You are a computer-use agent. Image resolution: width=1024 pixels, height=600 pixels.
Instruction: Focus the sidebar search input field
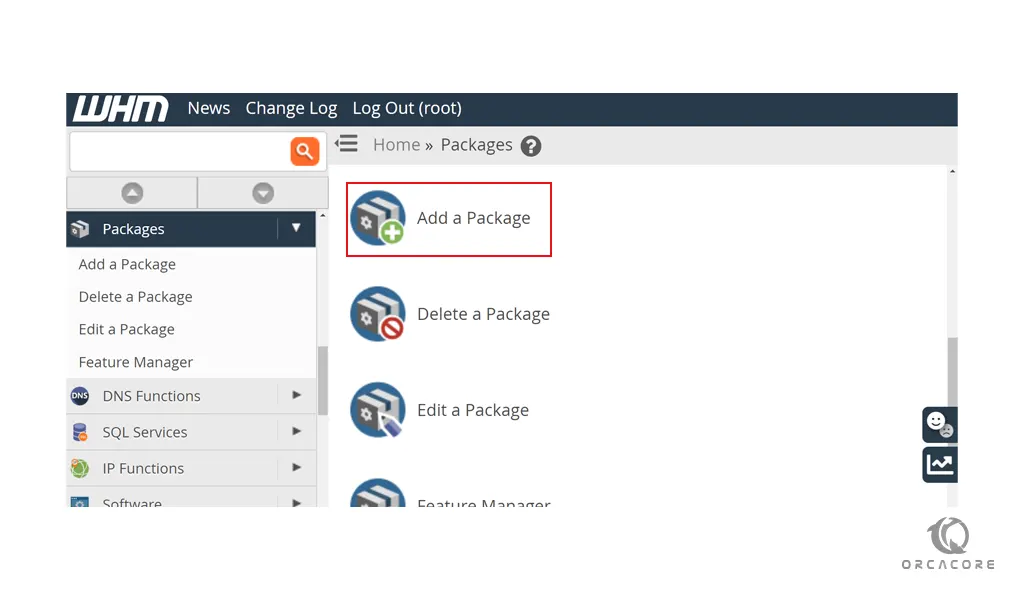[180, 151]
